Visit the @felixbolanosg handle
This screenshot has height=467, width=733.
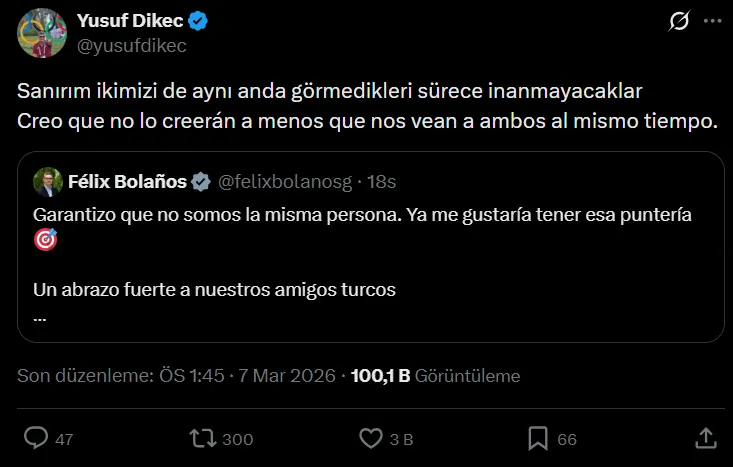285,181
